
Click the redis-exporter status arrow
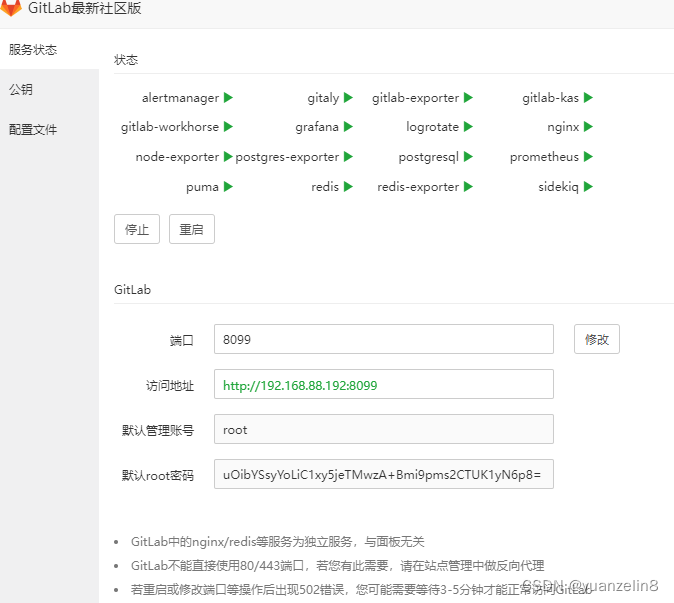coord(468,187)
